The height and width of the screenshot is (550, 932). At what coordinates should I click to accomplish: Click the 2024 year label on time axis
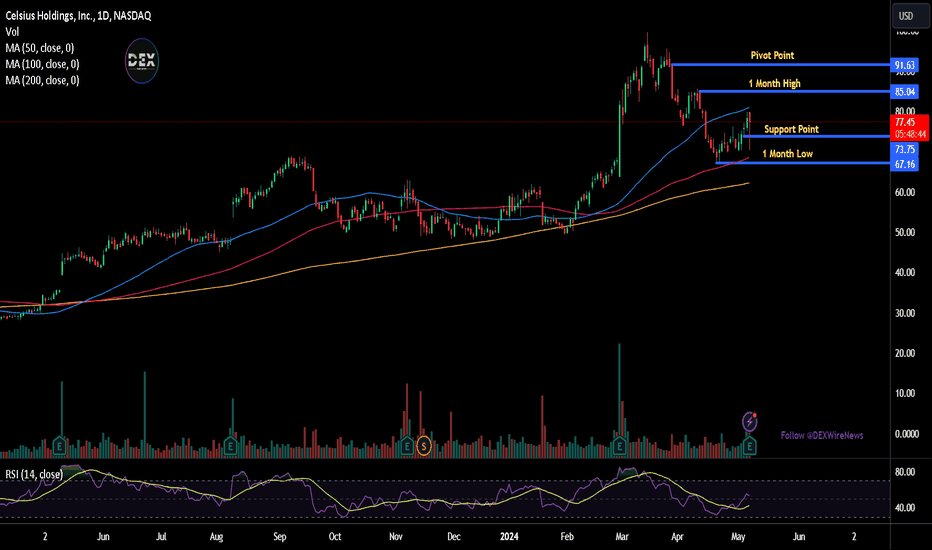click(509, 536)
